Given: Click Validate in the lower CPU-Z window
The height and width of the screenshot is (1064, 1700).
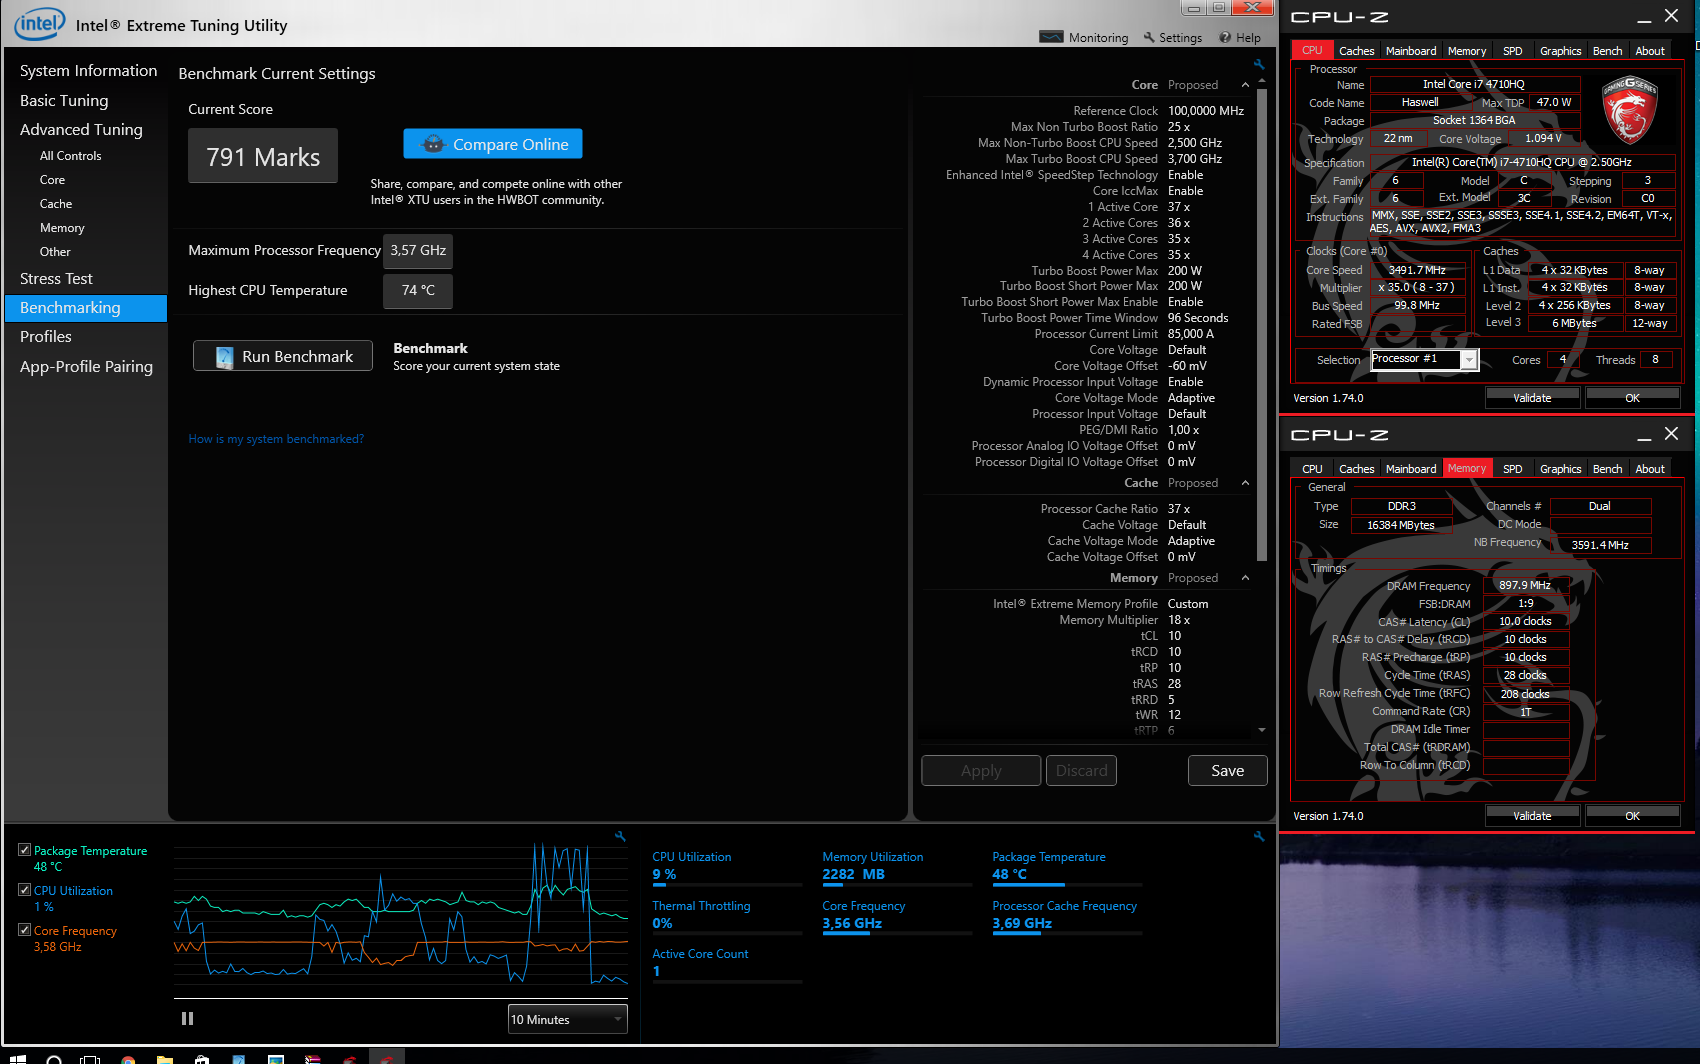Looking at the screenshot, I should point(1532,816).
